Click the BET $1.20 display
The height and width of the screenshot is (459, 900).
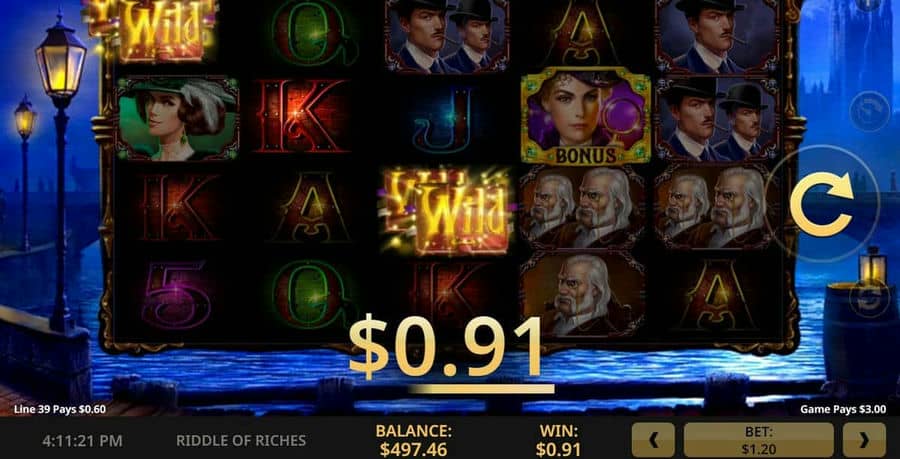pos(758,440)
